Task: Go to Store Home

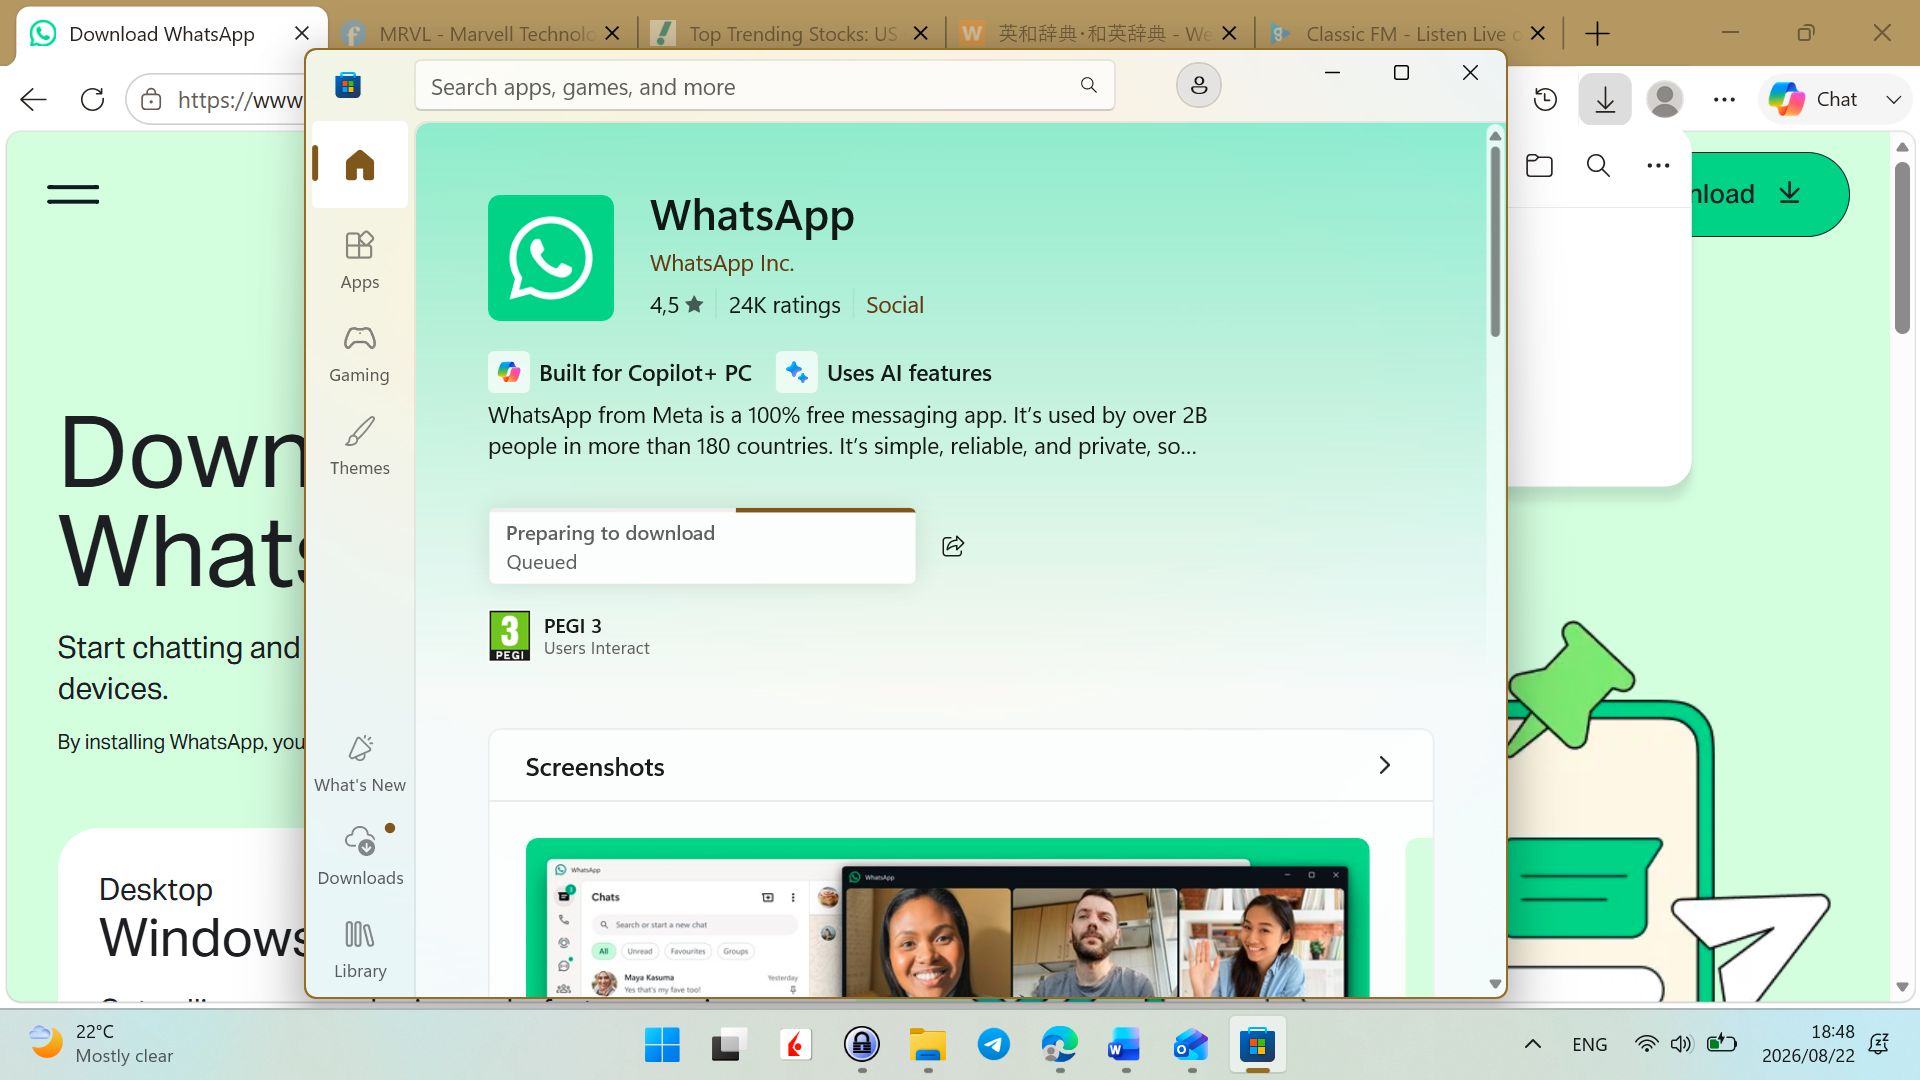Action: pyautogui.click(x=359, y=165)
